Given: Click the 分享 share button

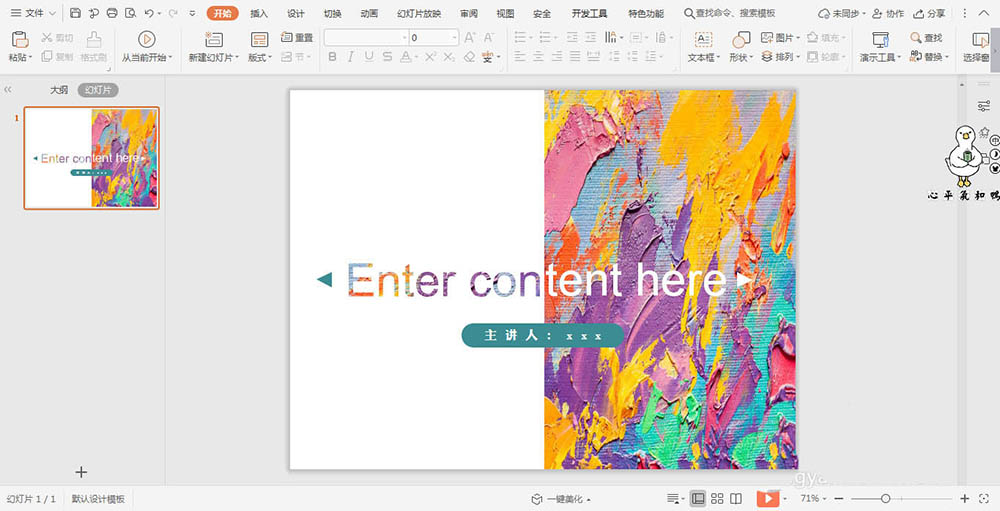Looking at the screenshot, I should point(929,13).
